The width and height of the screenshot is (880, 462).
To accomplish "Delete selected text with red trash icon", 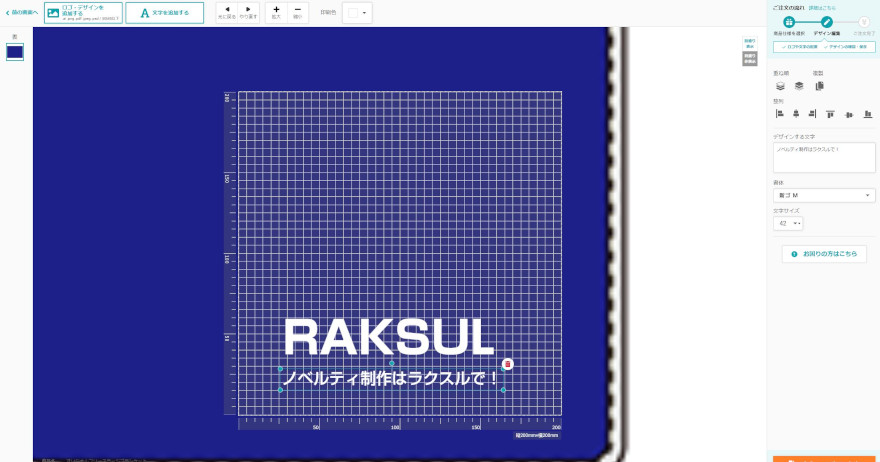I will coord(507,364).
